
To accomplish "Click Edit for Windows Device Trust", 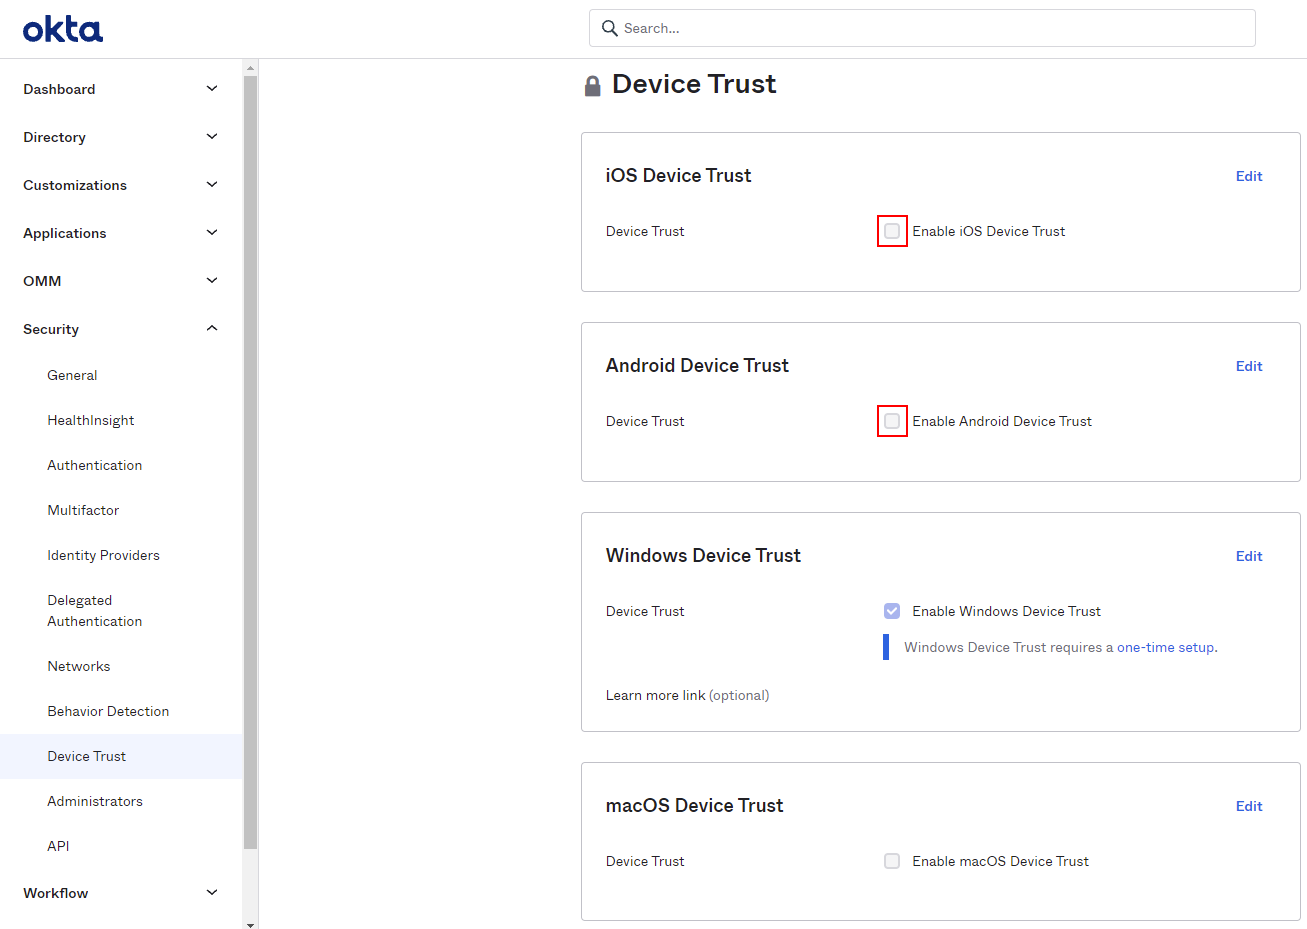I will (x=1249, y=556).
